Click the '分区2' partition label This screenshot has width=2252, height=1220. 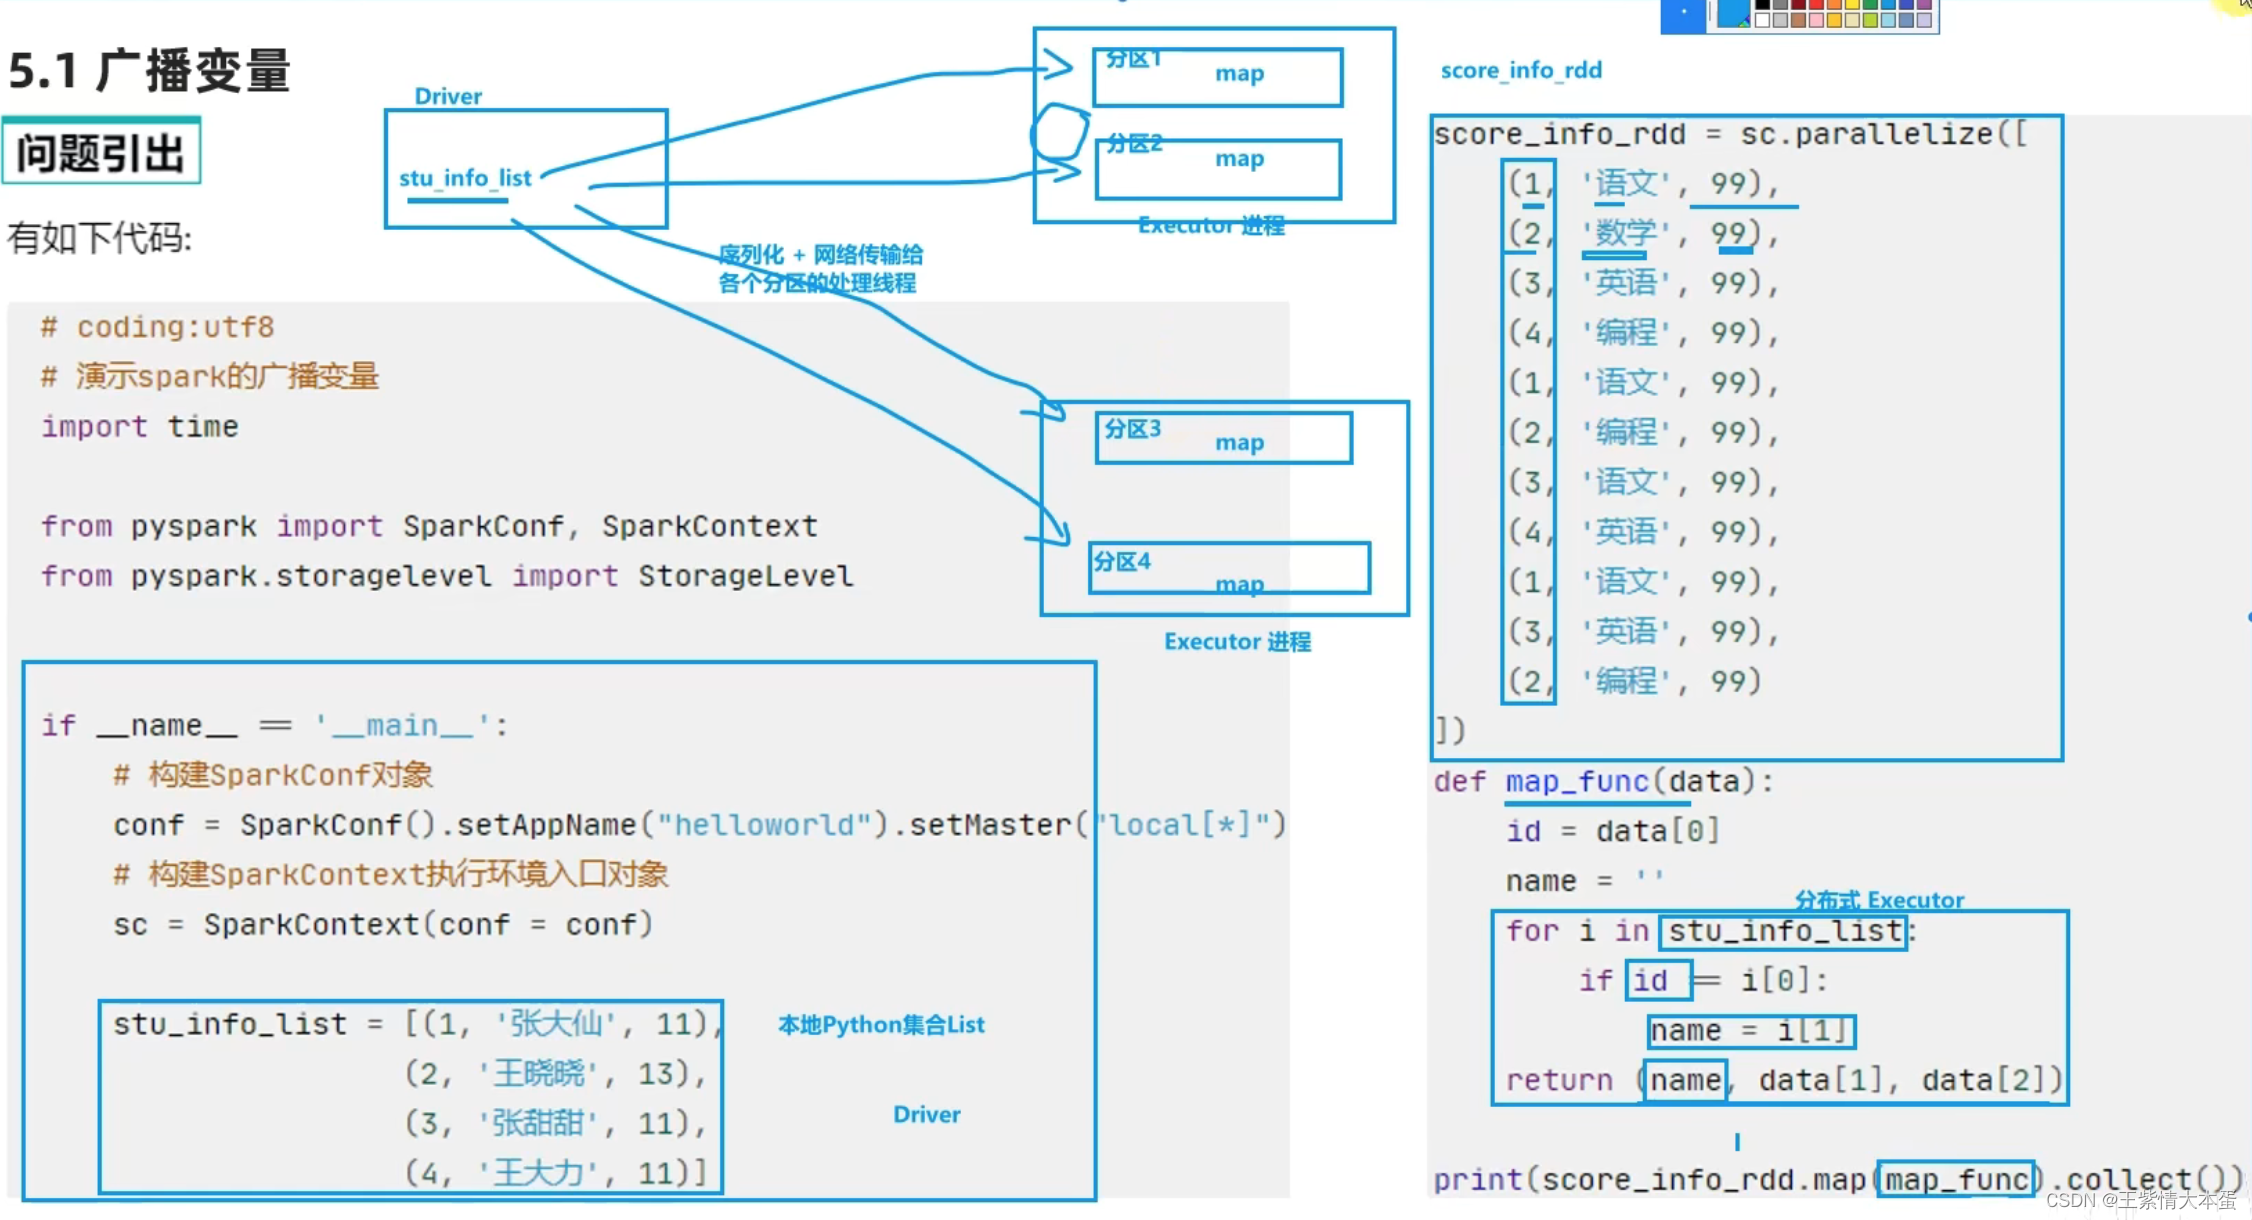pyautogui.click(x=1135, y=143)
